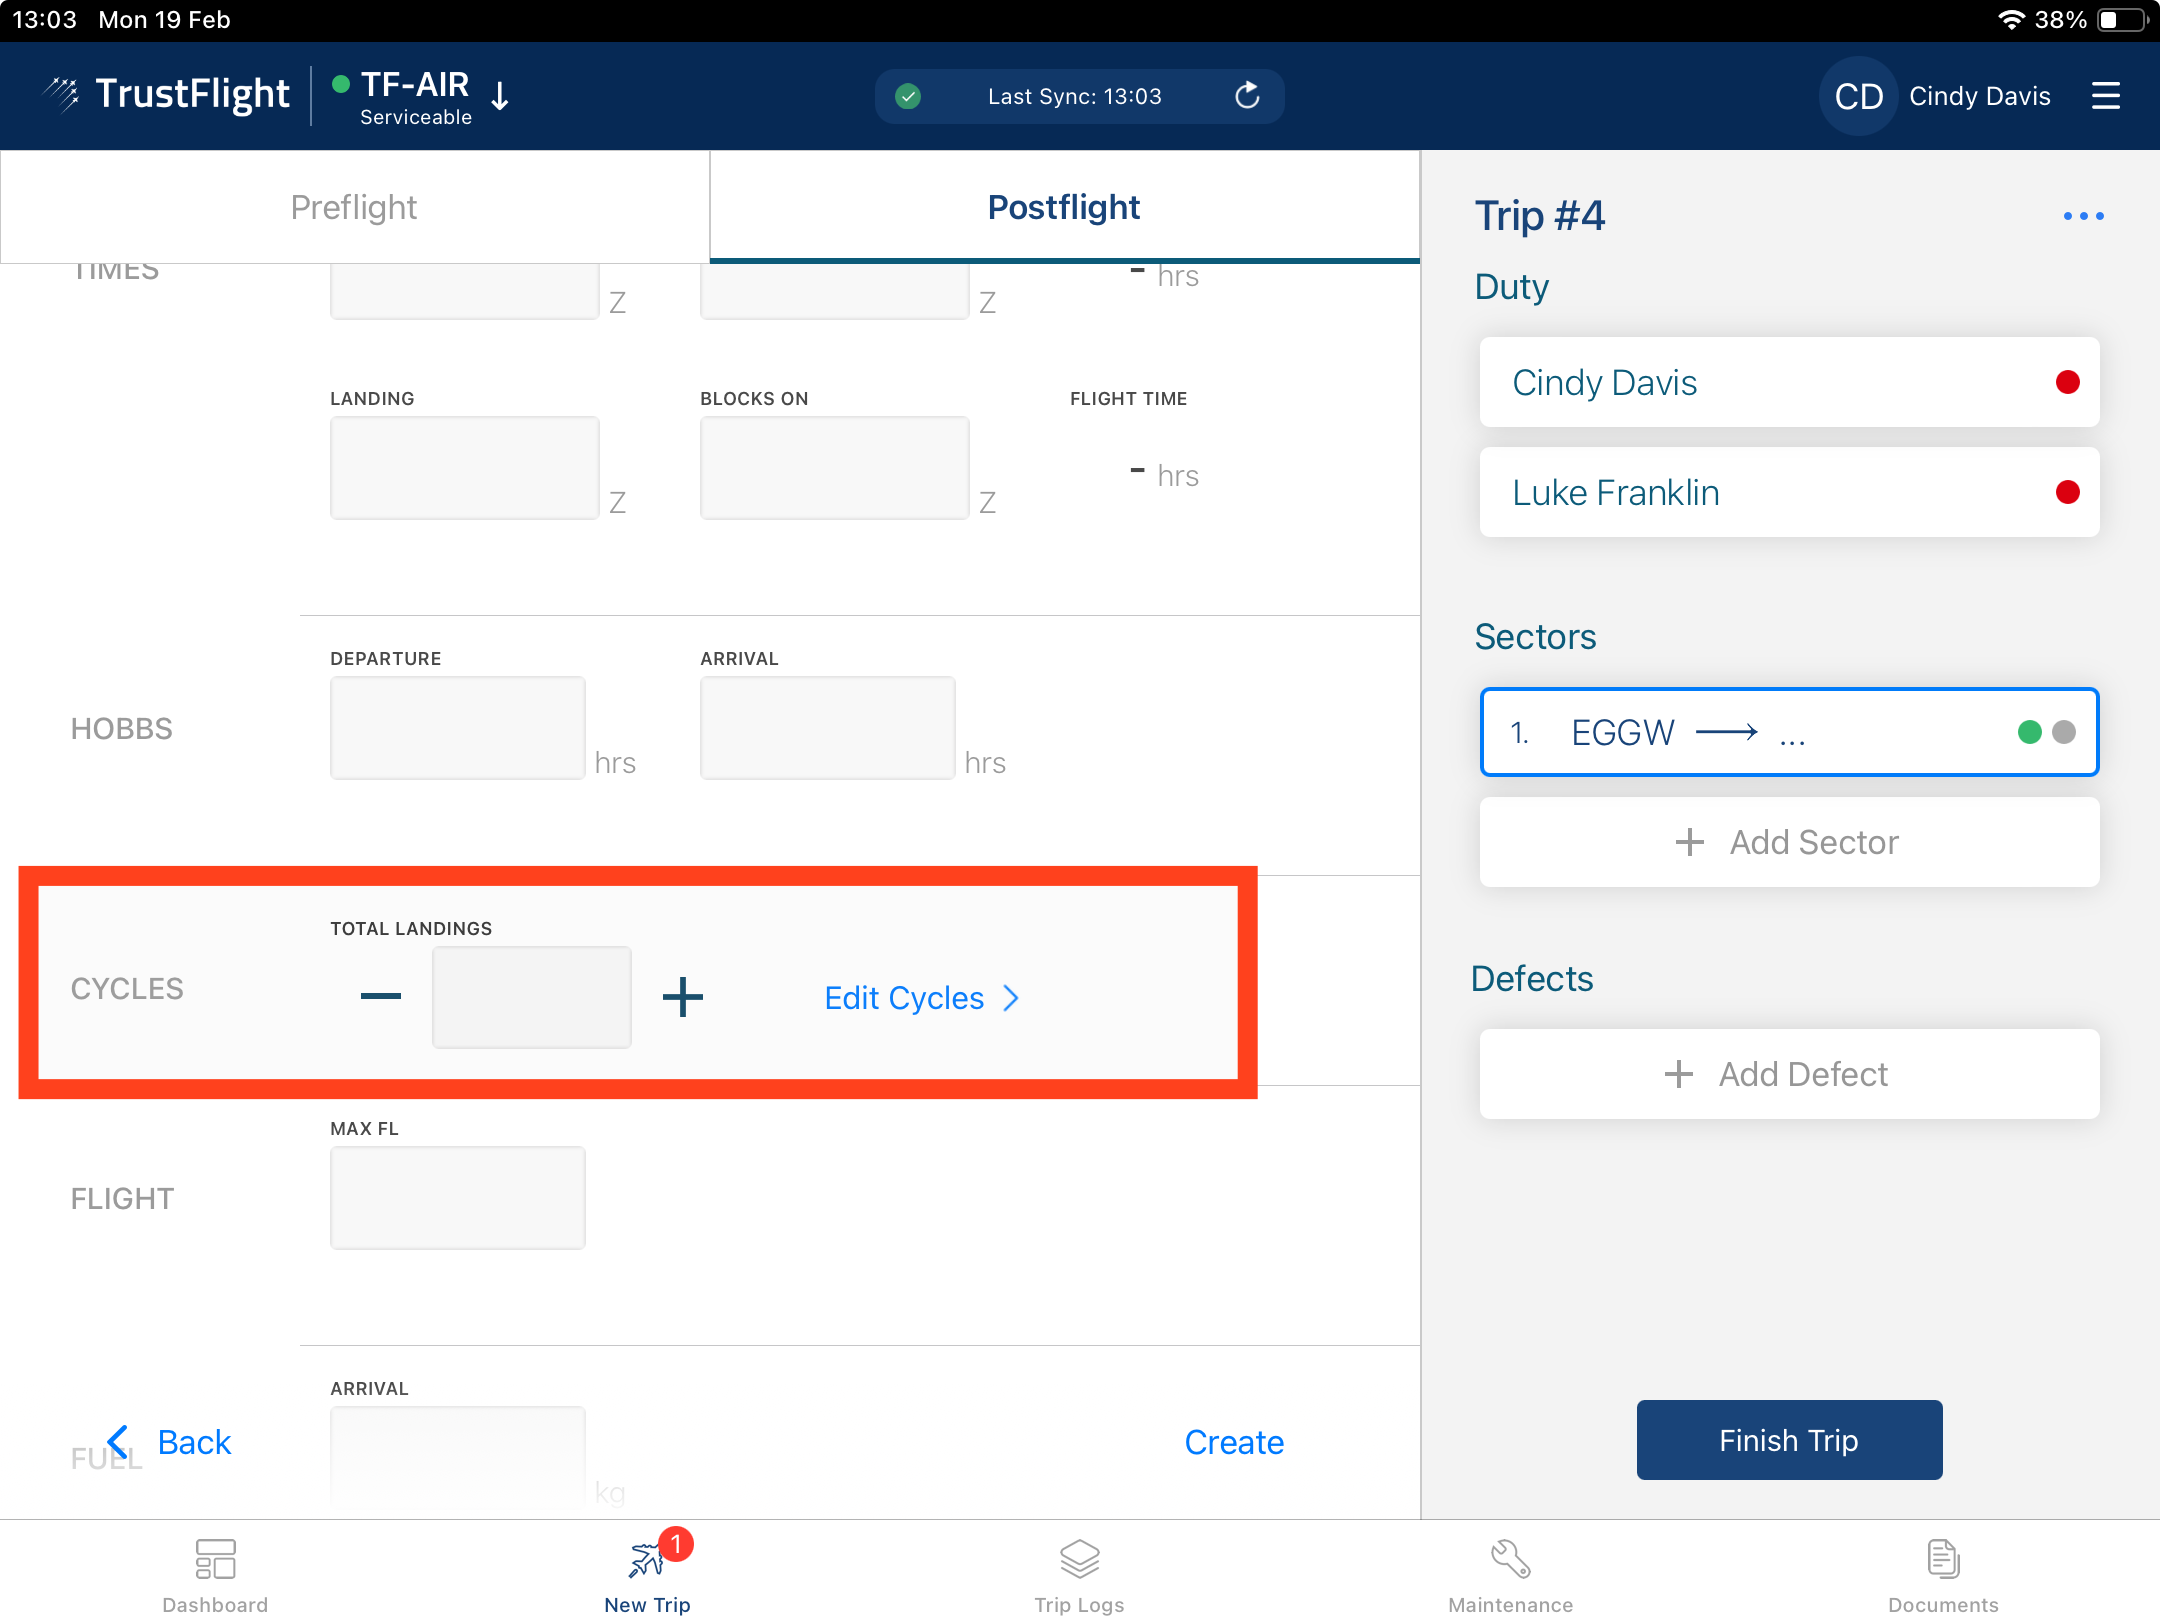
Task: Open the New Trip airplane icon
Action: tap(647, 1560)
